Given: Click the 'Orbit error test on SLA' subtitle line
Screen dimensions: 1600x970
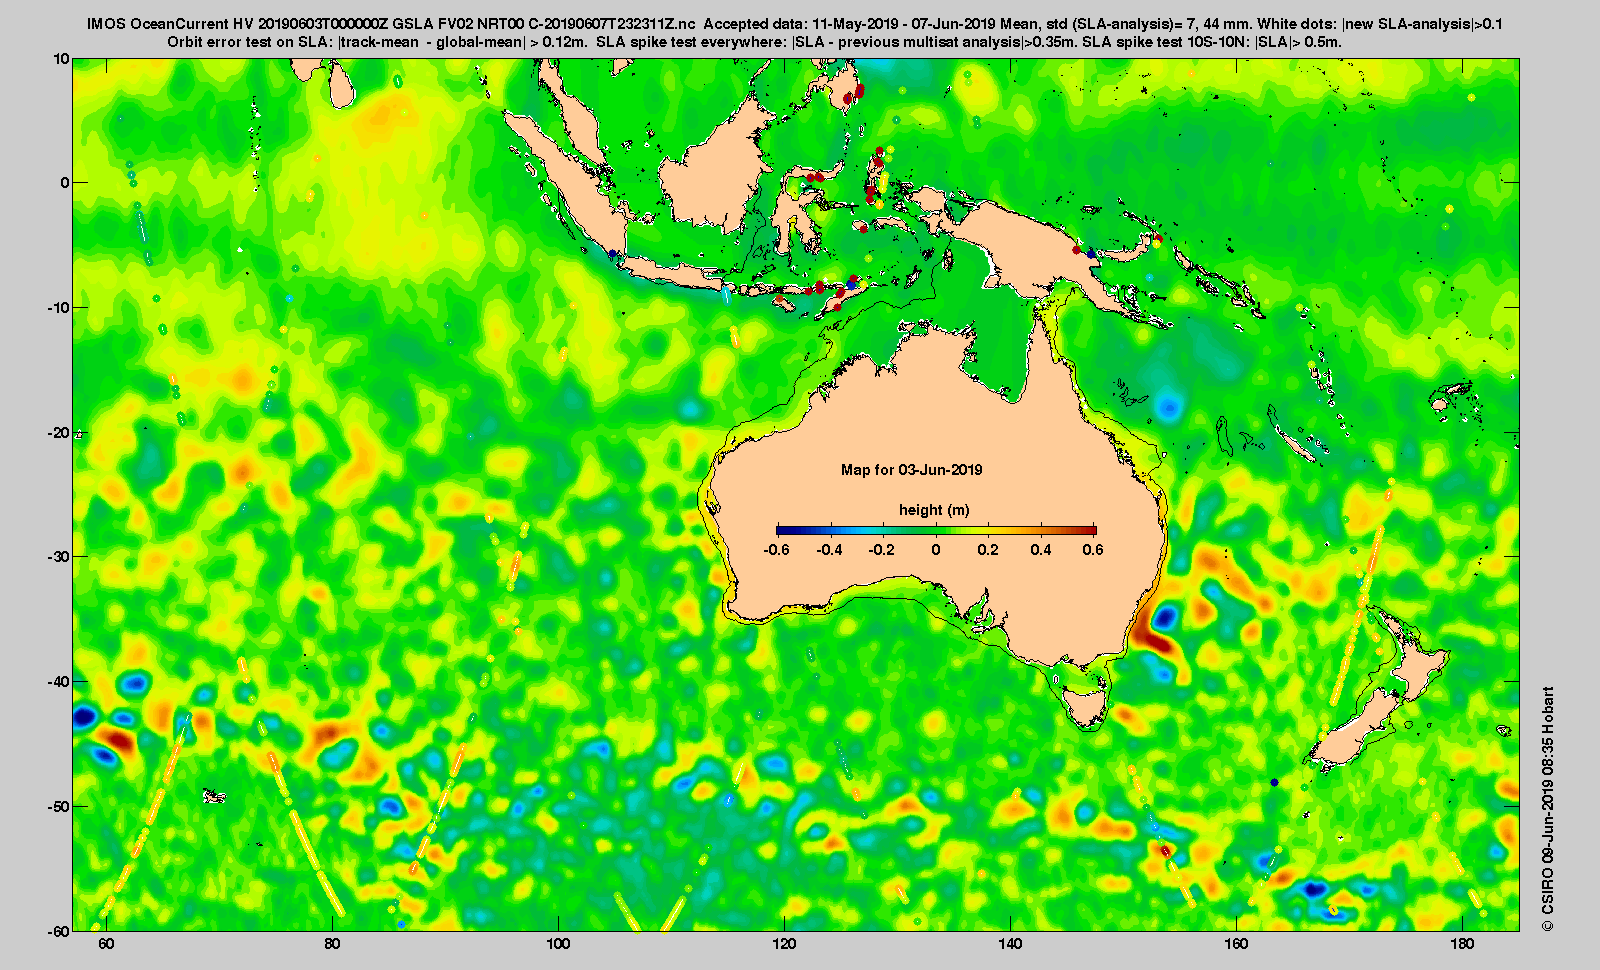Looking at the screenshot, I should (755, 42).
